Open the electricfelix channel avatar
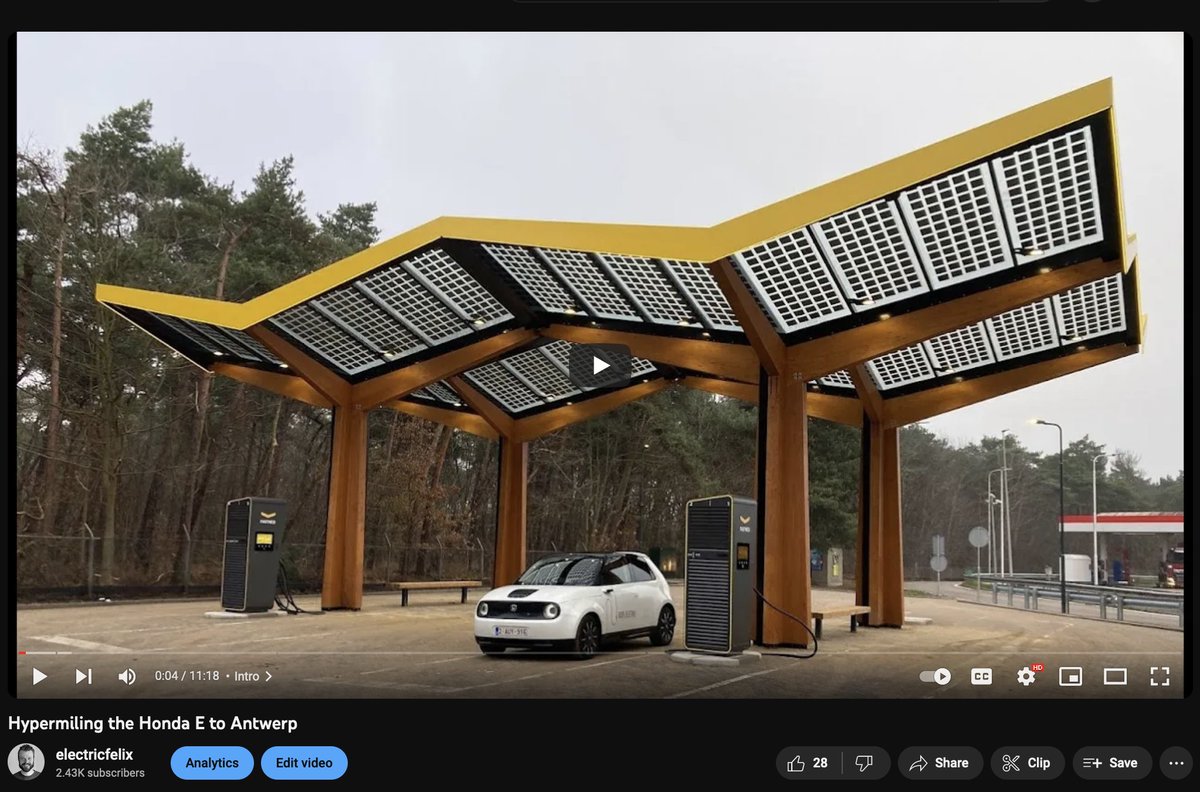 pyautogui.click(x=26, y=762)
